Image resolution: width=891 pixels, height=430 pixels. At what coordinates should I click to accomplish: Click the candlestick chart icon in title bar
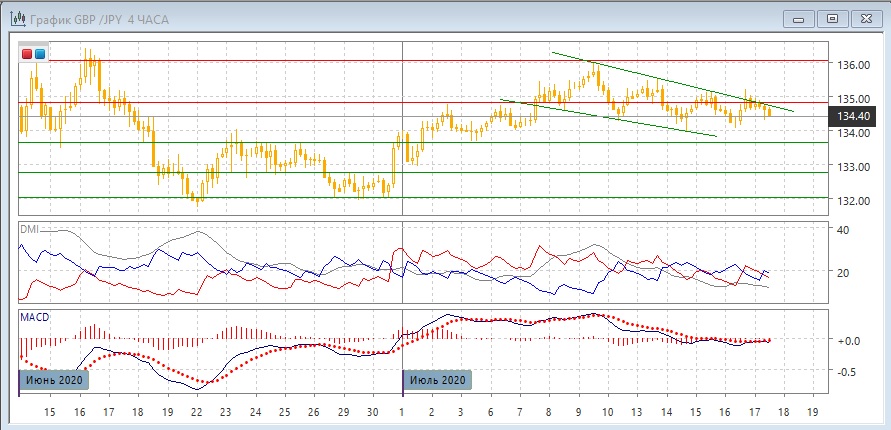tap(19, 19)
